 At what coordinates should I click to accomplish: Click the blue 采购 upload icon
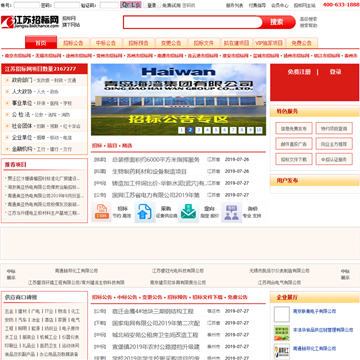(x=145, y=212)
